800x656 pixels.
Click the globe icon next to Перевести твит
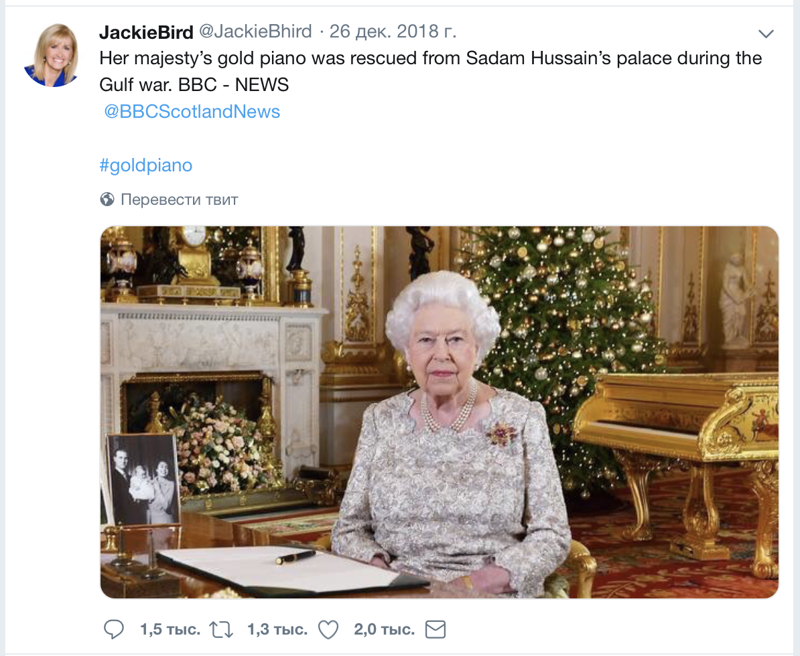[107, 199]
